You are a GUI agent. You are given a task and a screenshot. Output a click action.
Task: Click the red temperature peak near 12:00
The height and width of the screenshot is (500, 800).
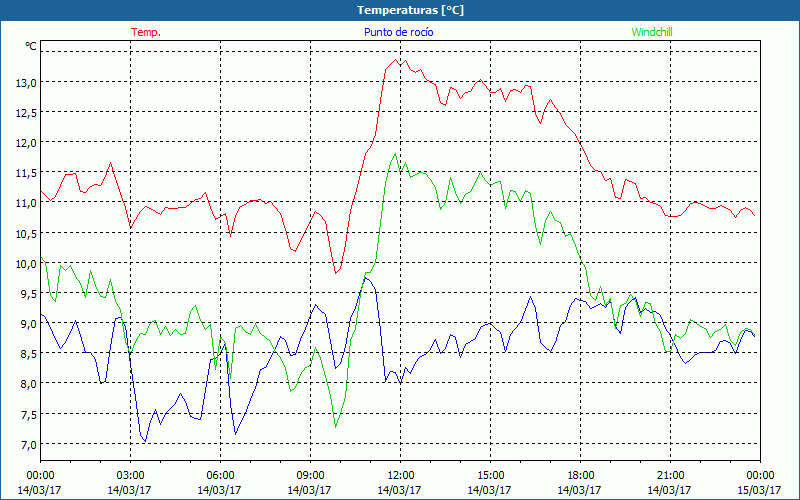point(396,59)
